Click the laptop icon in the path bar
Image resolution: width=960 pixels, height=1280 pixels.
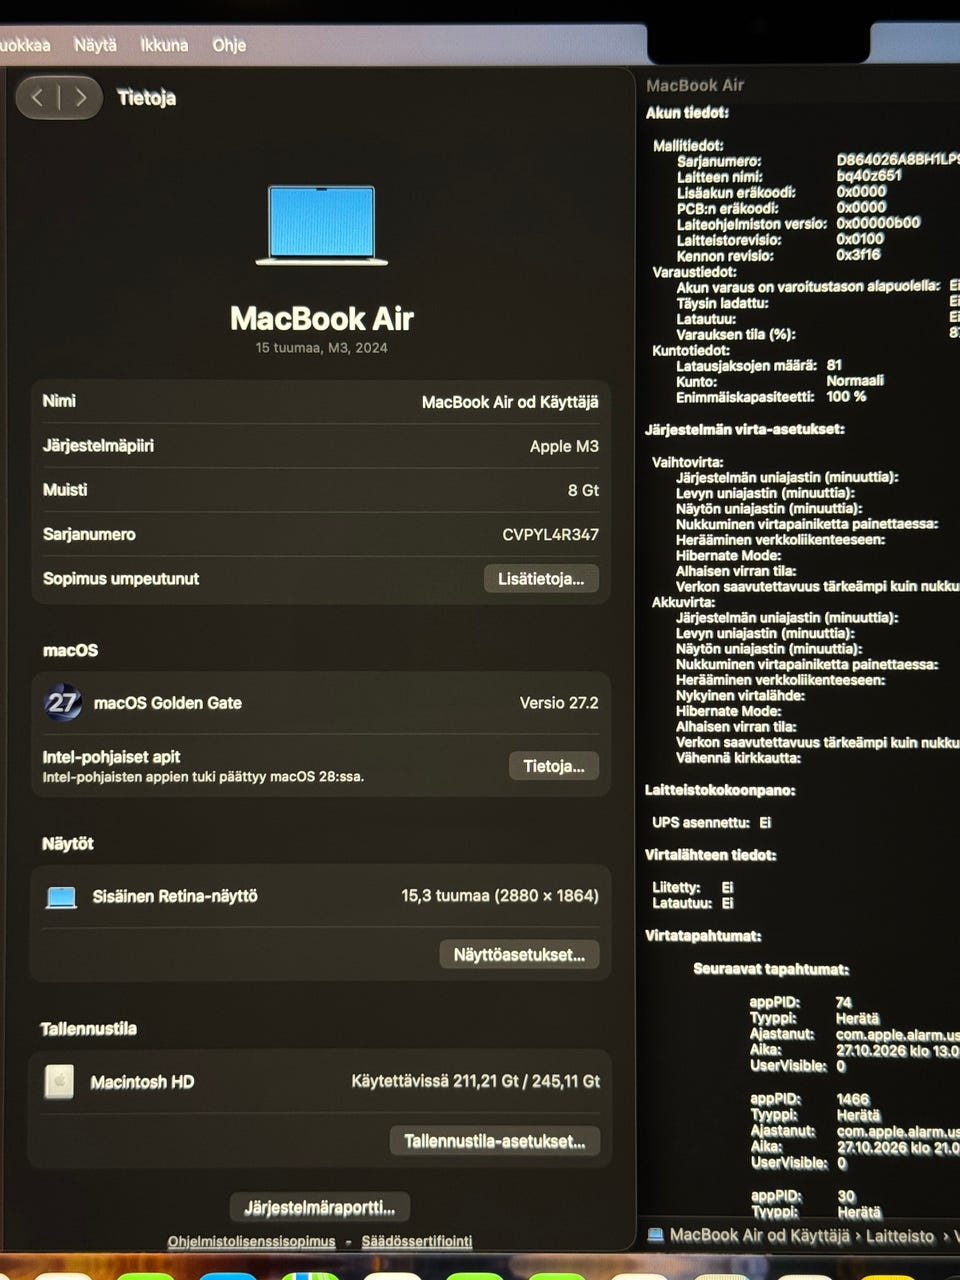click(x=655, y=1235)
